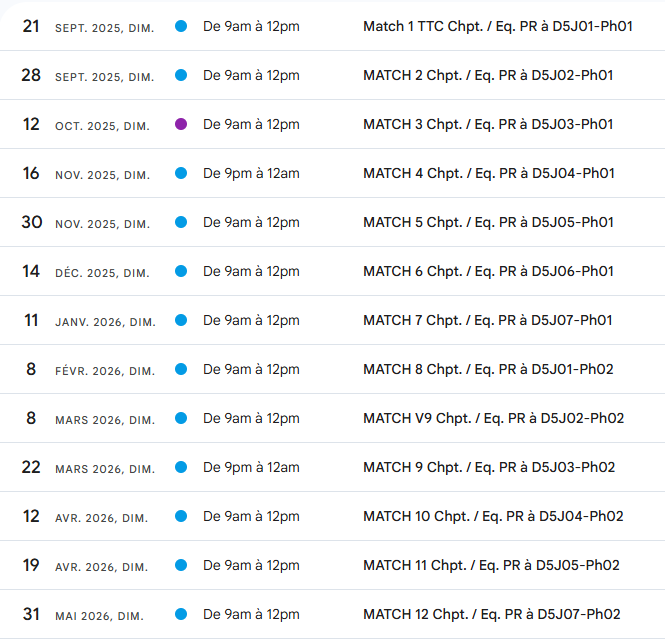Open MATCH V9 Chpt. D5J02-Ph02 event
Viewport: 665px width, 640px height.
[494, 418]
